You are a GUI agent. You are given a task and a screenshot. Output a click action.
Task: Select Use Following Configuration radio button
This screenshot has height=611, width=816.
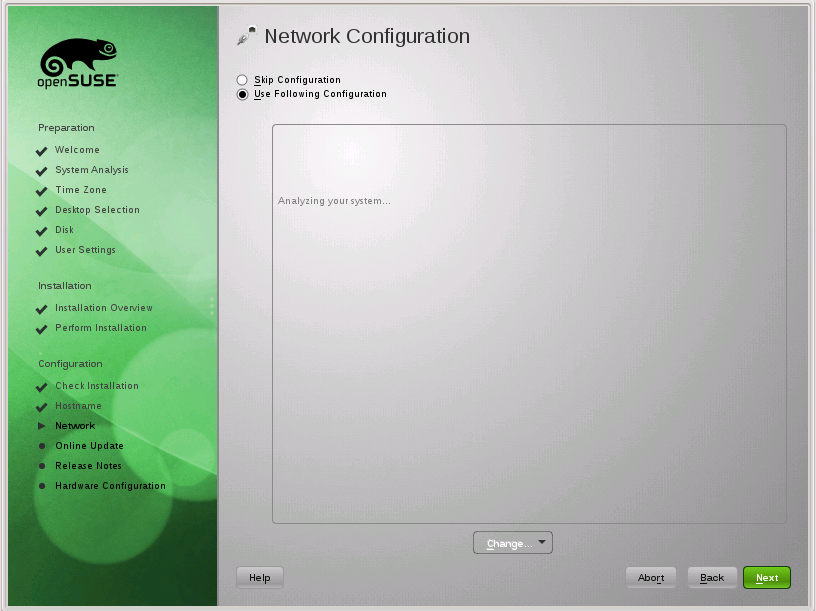pos(242,94)
